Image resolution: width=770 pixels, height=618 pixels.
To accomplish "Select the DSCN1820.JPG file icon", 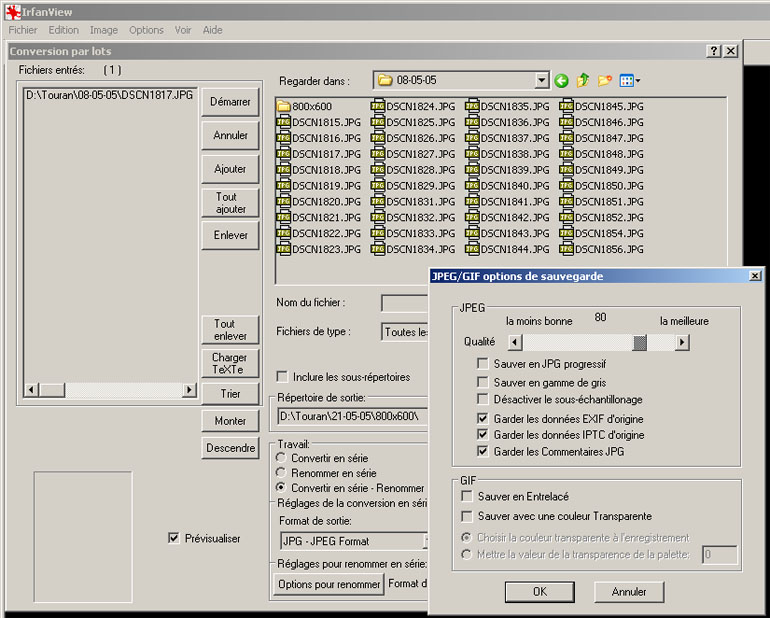I will click(283, 201).
